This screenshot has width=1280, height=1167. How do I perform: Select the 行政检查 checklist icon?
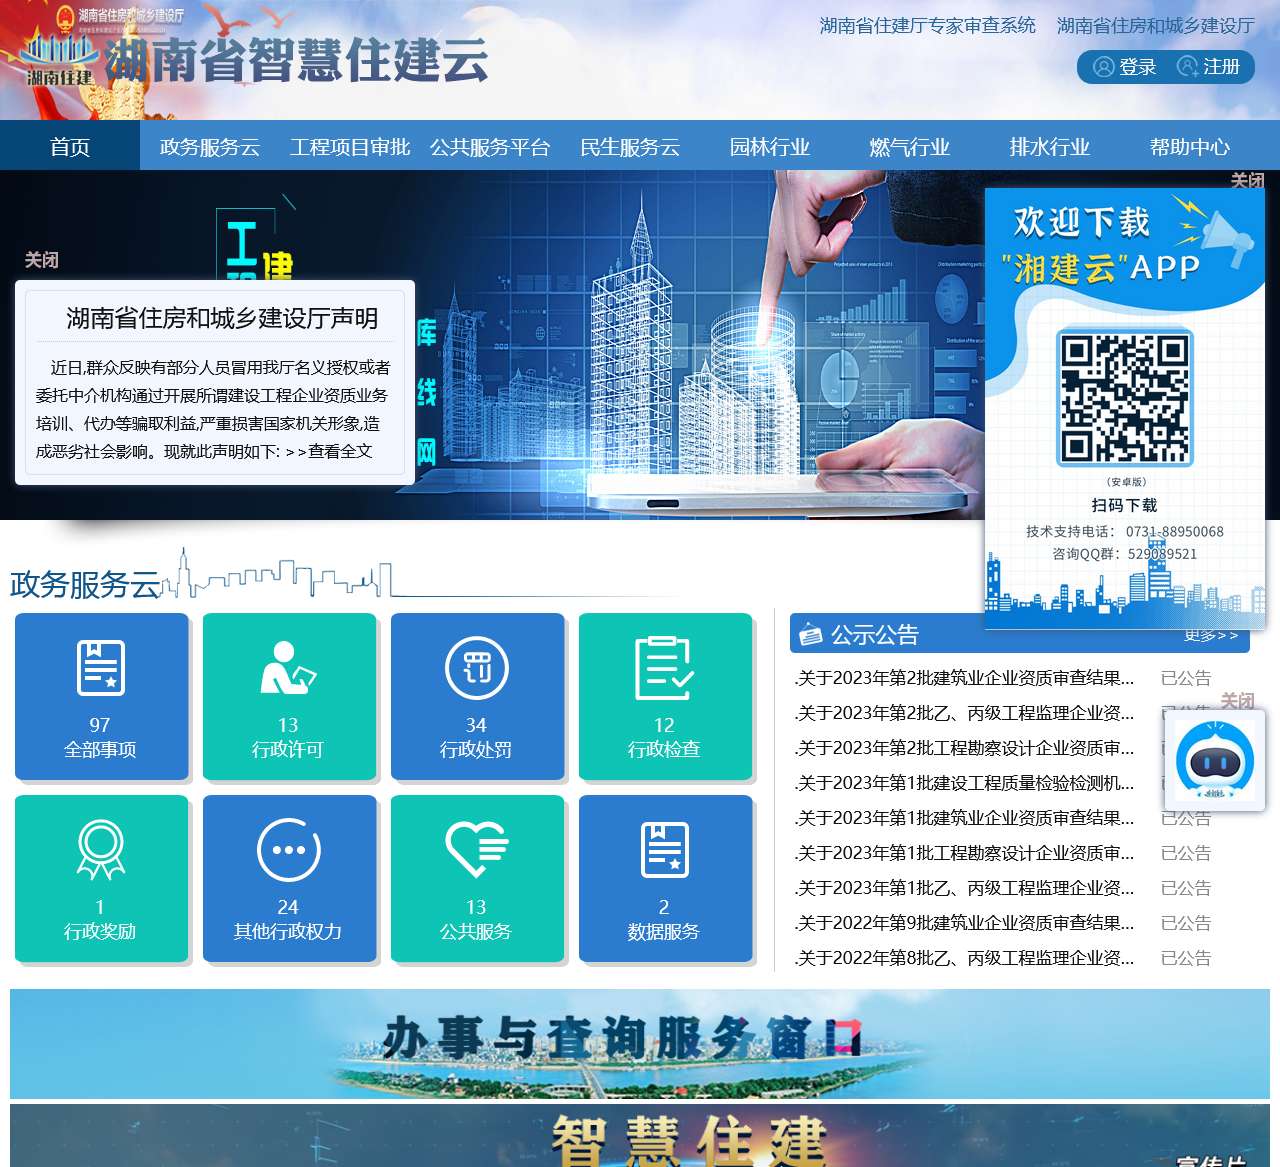(x=664, y=667)
